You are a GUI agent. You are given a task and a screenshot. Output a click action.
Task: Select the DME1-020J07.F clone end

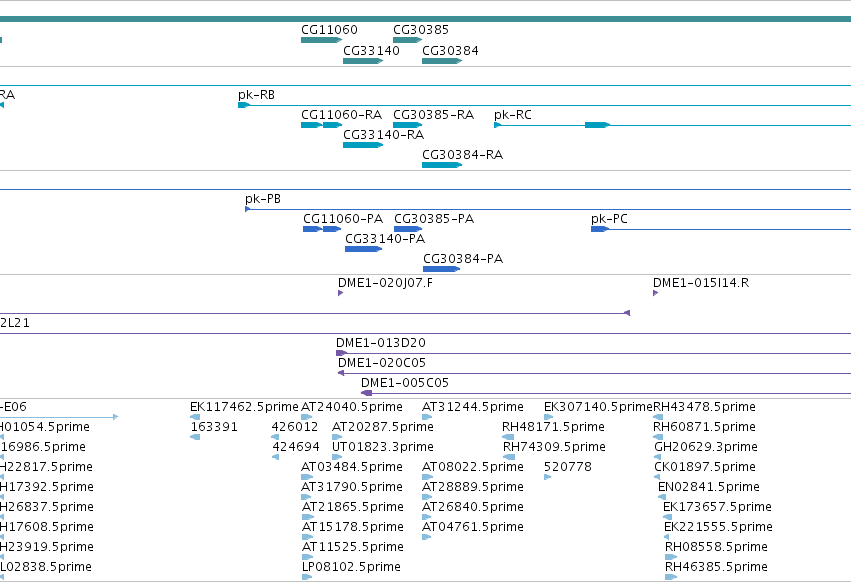pyautogui.click(x=340, y=293)
